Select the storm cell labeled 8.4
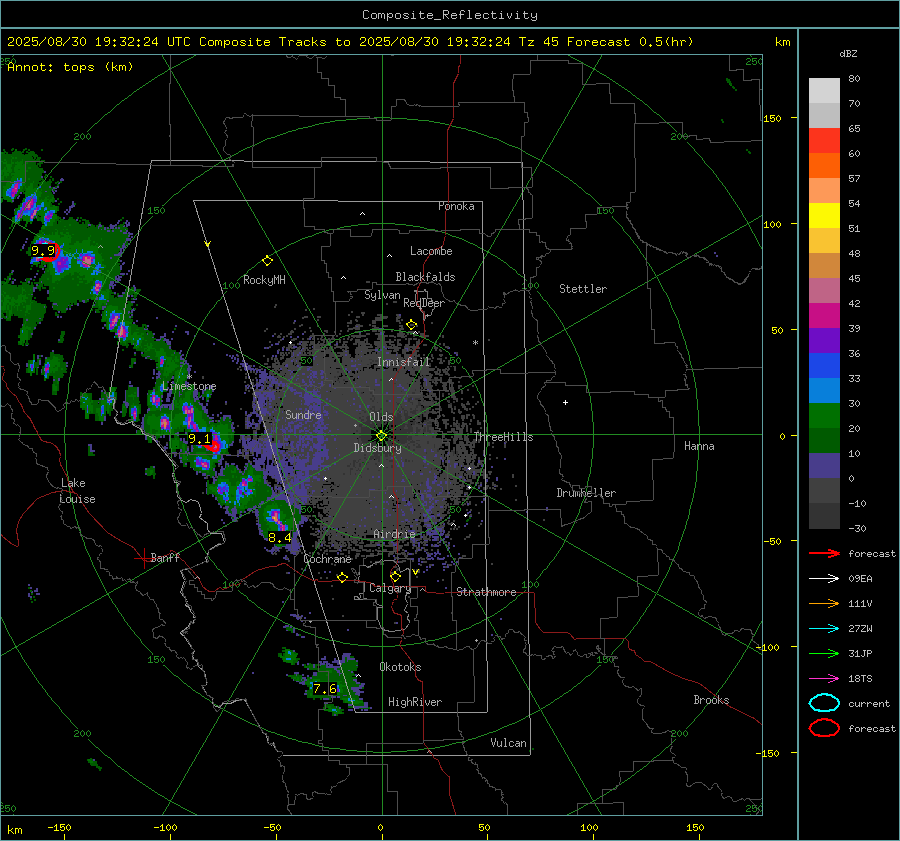The width and height of the screenshot is (900, 841). coord(280,538)
